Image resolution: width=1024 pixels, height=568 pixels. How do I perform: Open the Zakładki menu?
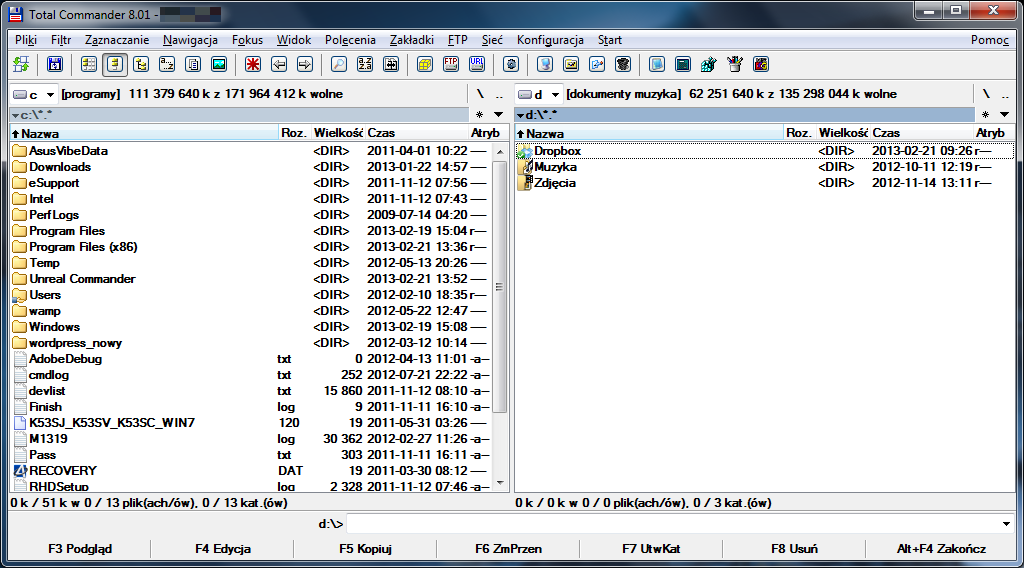(411, 40)
